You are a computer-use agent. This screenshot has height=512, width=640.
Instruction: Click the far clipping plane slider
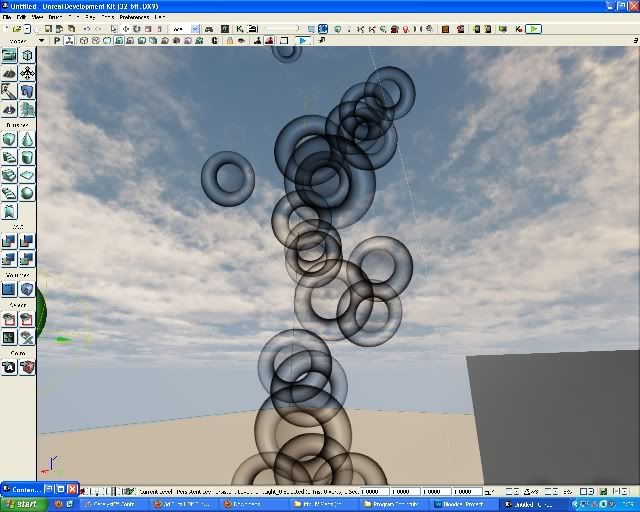click(282, 29)
